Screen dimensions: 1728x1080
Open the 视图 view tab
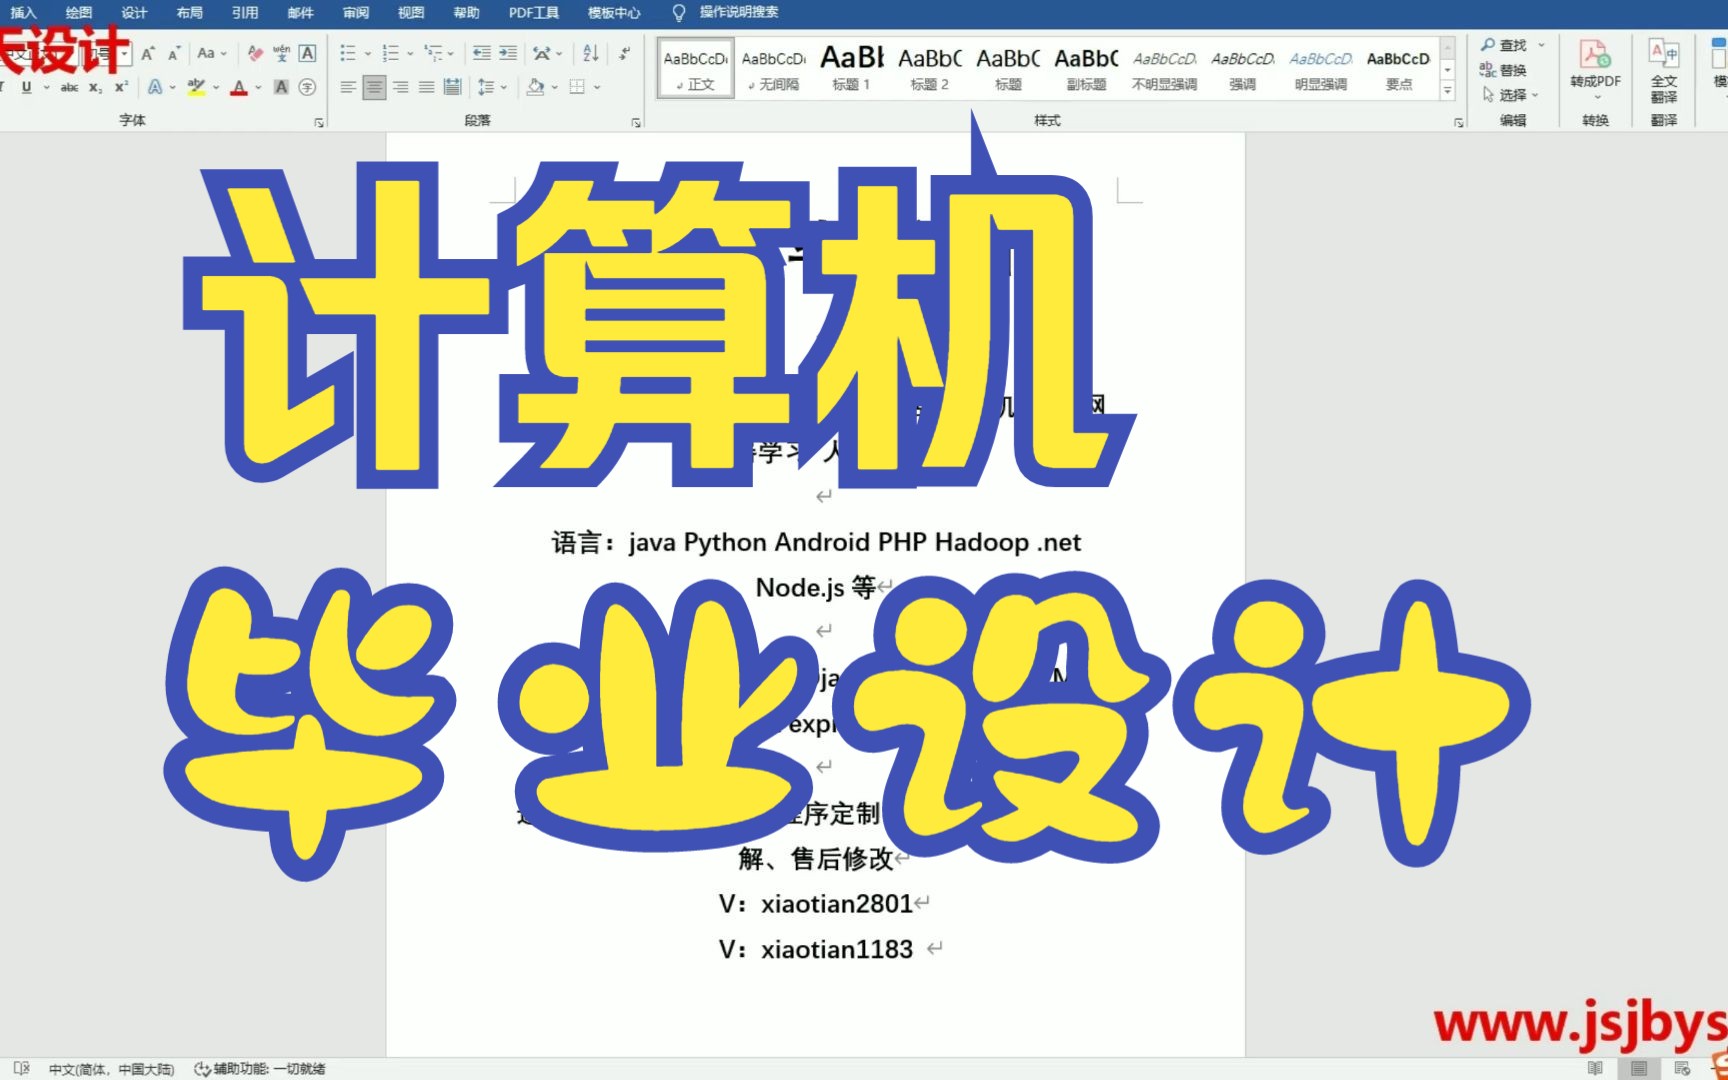point(410,12)
